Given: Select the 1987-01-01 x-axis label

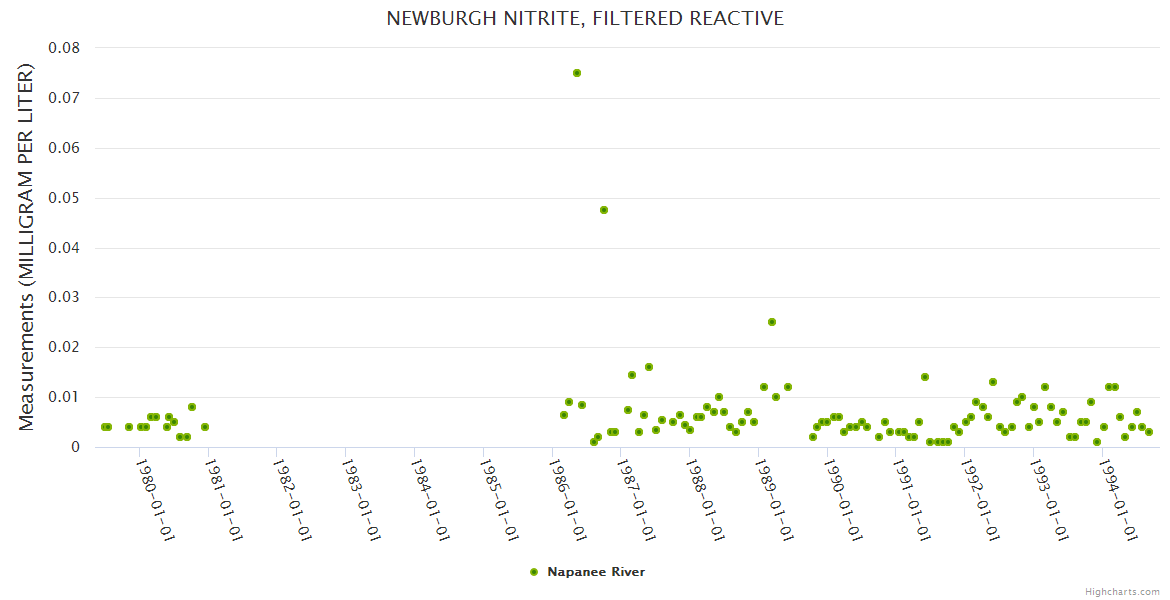Looking at the screenshot, I should pyautogui.click(x=636, y=500).
